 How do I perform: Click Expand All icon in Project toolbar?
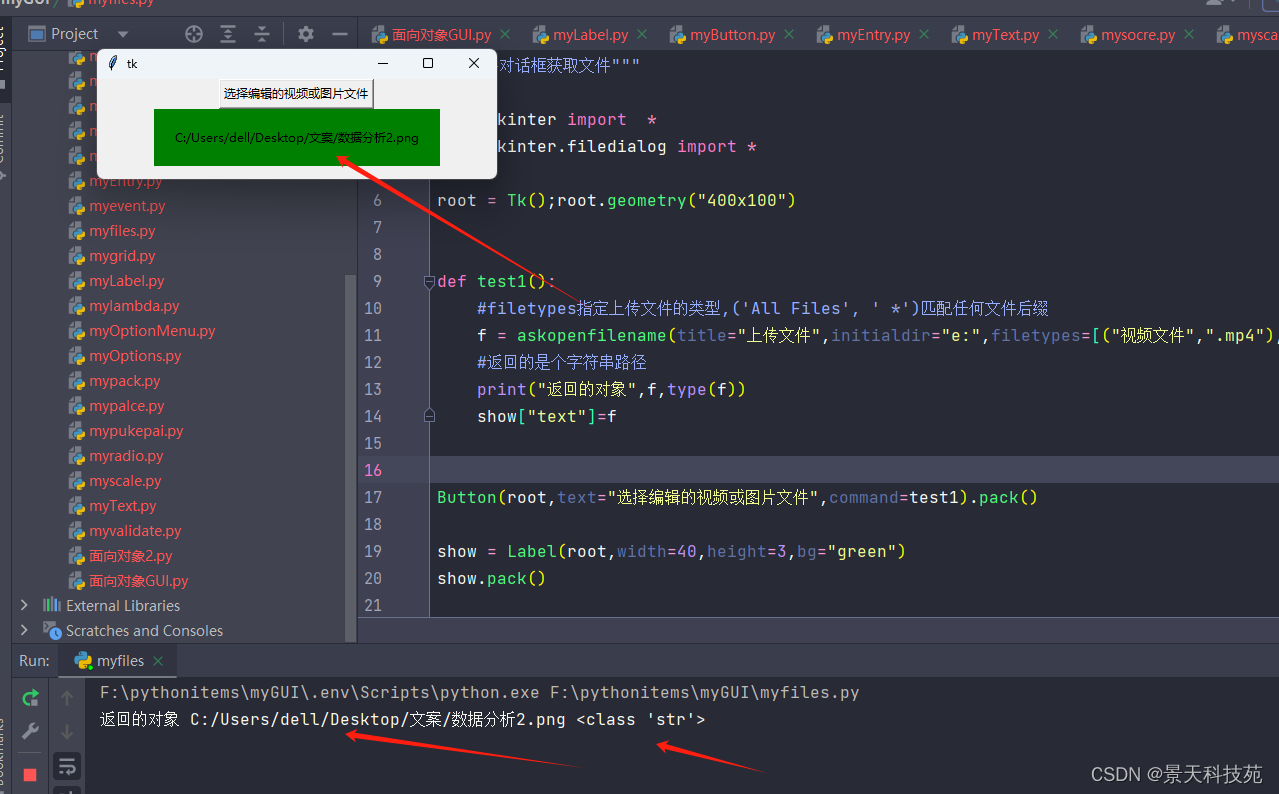coord(228,34)
